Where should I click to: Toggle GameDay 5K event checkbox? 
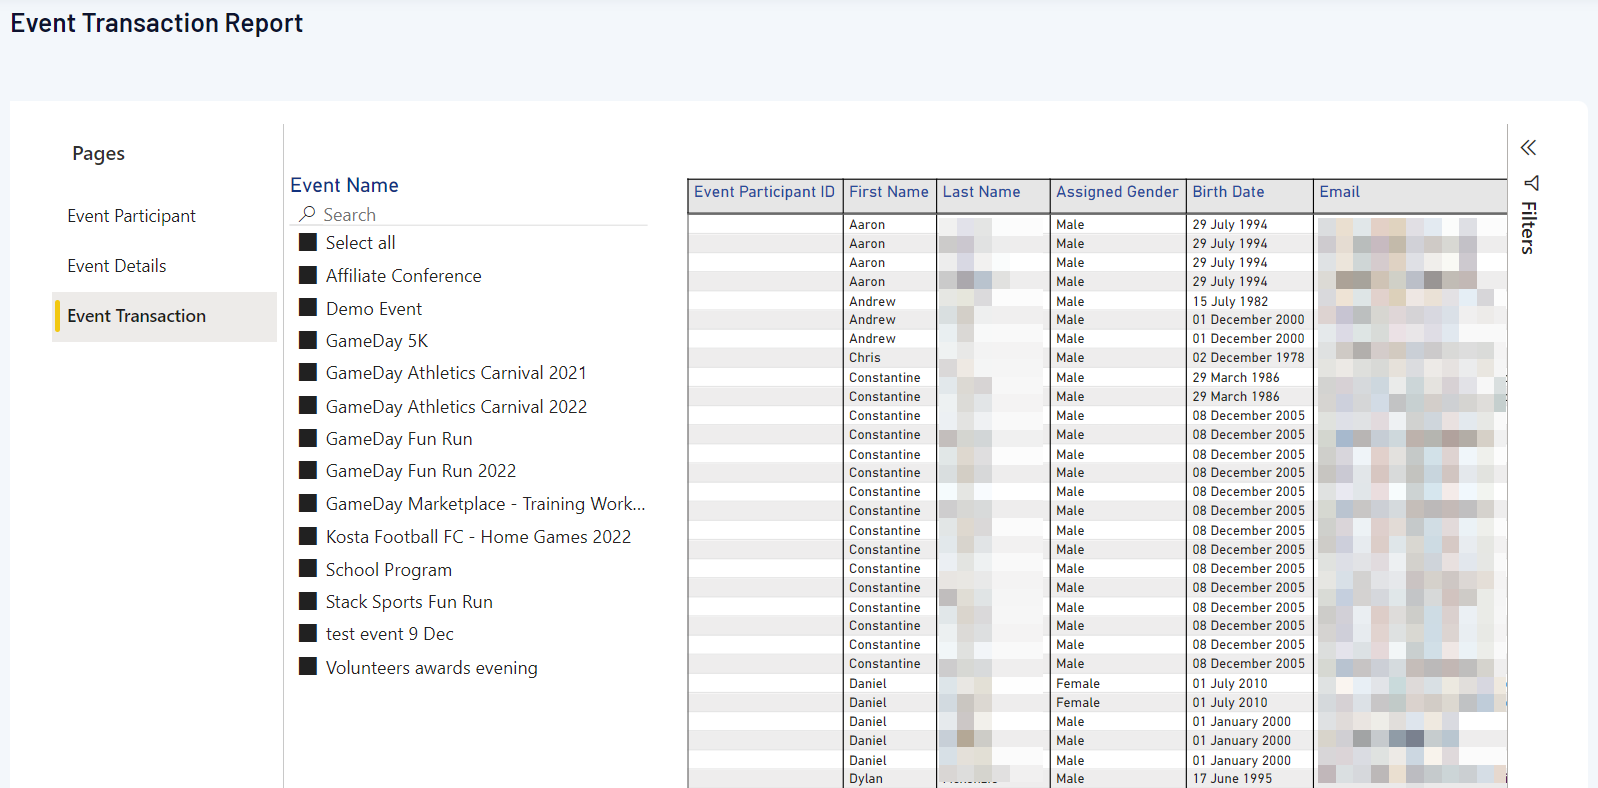[308, 340]
